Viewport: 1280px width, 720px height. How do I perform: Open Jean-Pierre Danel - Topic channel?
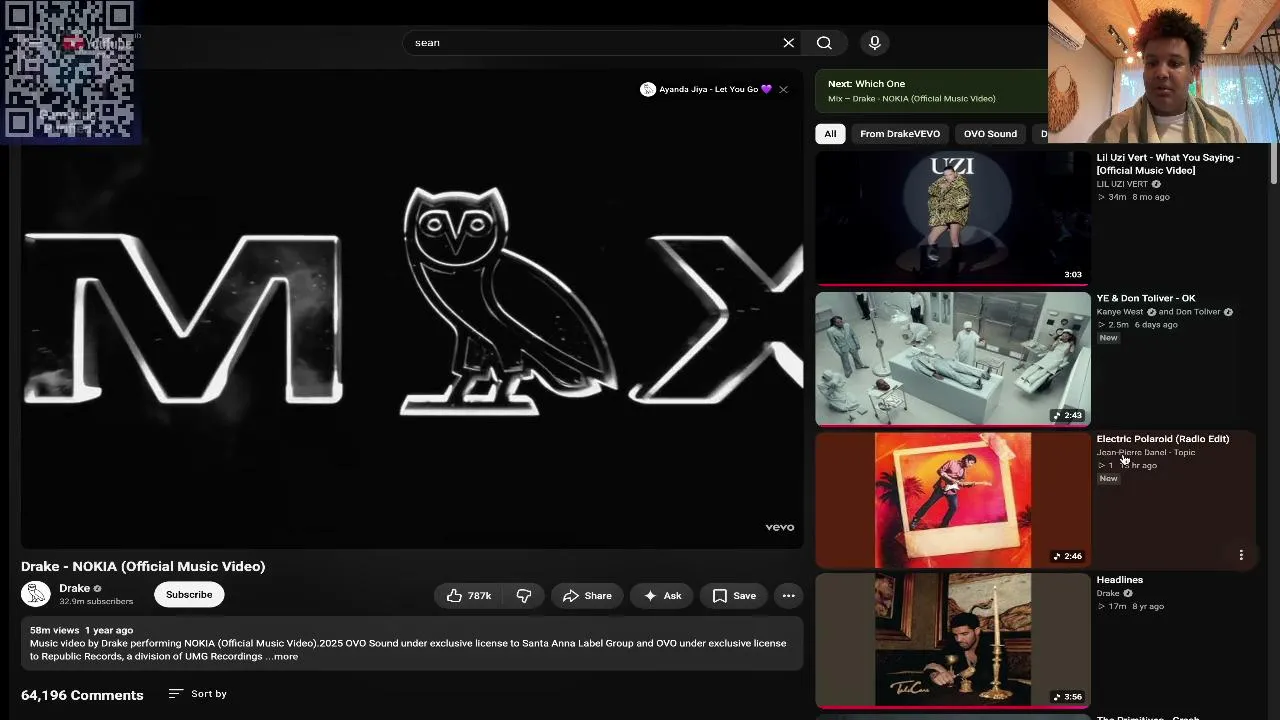[x=1146, y=453]
